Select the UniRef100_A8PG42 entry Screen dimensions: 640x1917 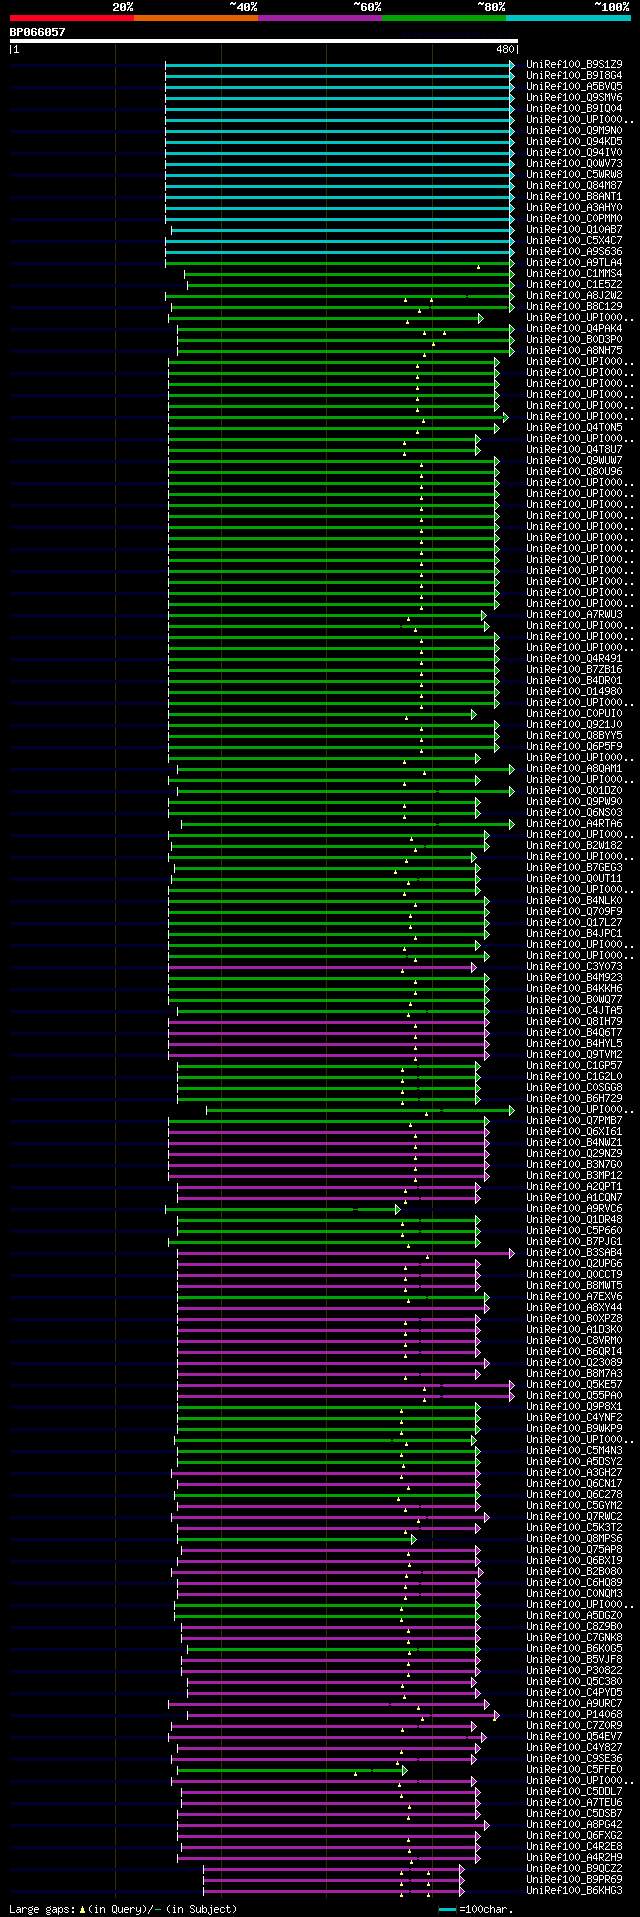(x=574, y=1824)
